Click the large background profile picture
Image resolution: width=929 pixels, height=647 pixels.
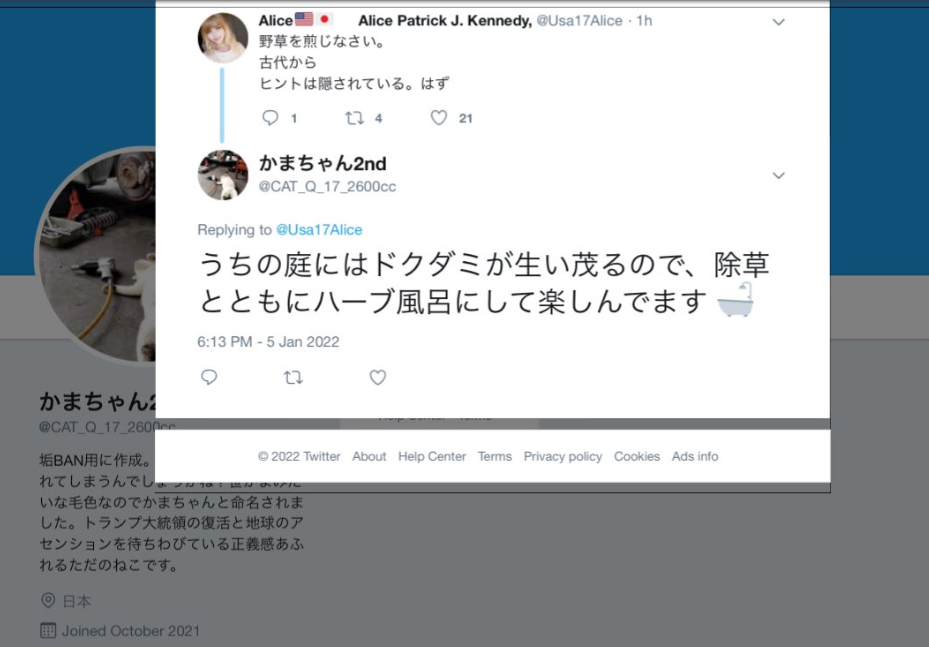tap(96, 255)
